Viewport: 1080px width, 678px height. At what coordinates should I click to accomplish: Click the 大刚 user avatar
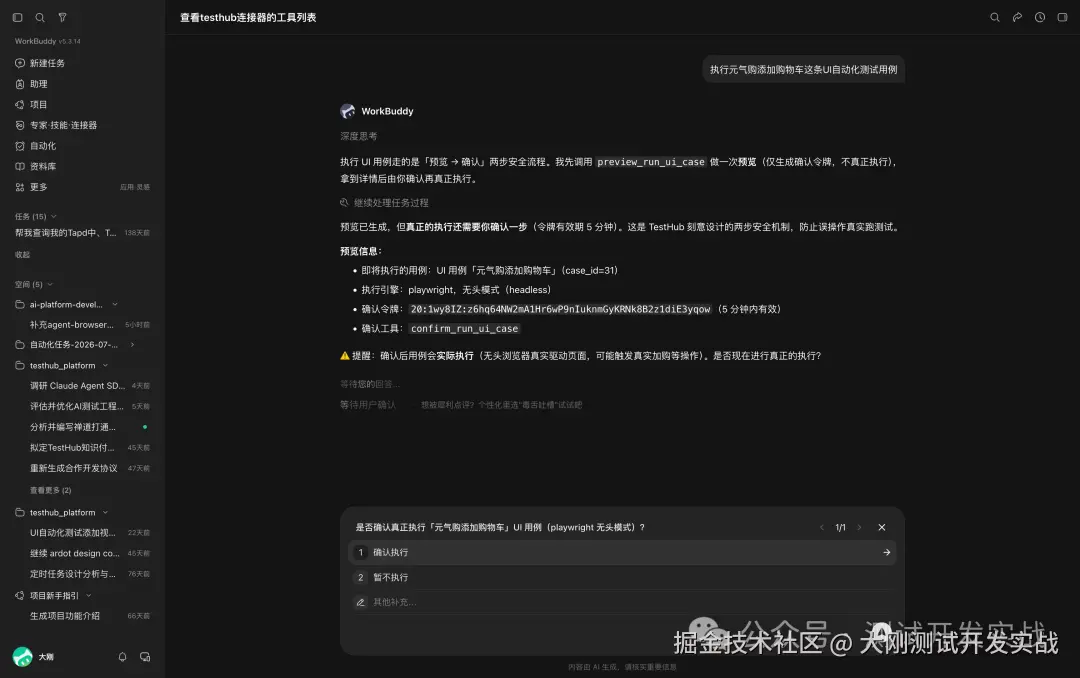pyautogui.click(x=23, y=657)
